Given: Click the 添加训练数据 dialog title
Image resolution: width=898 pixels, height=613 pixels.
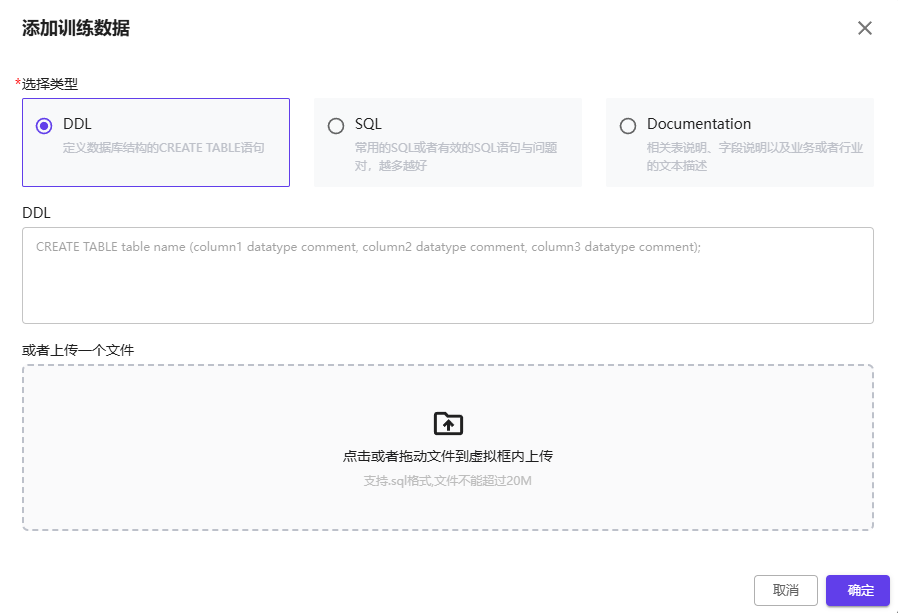Looking at the screenshot, I should tap(76, 28).
